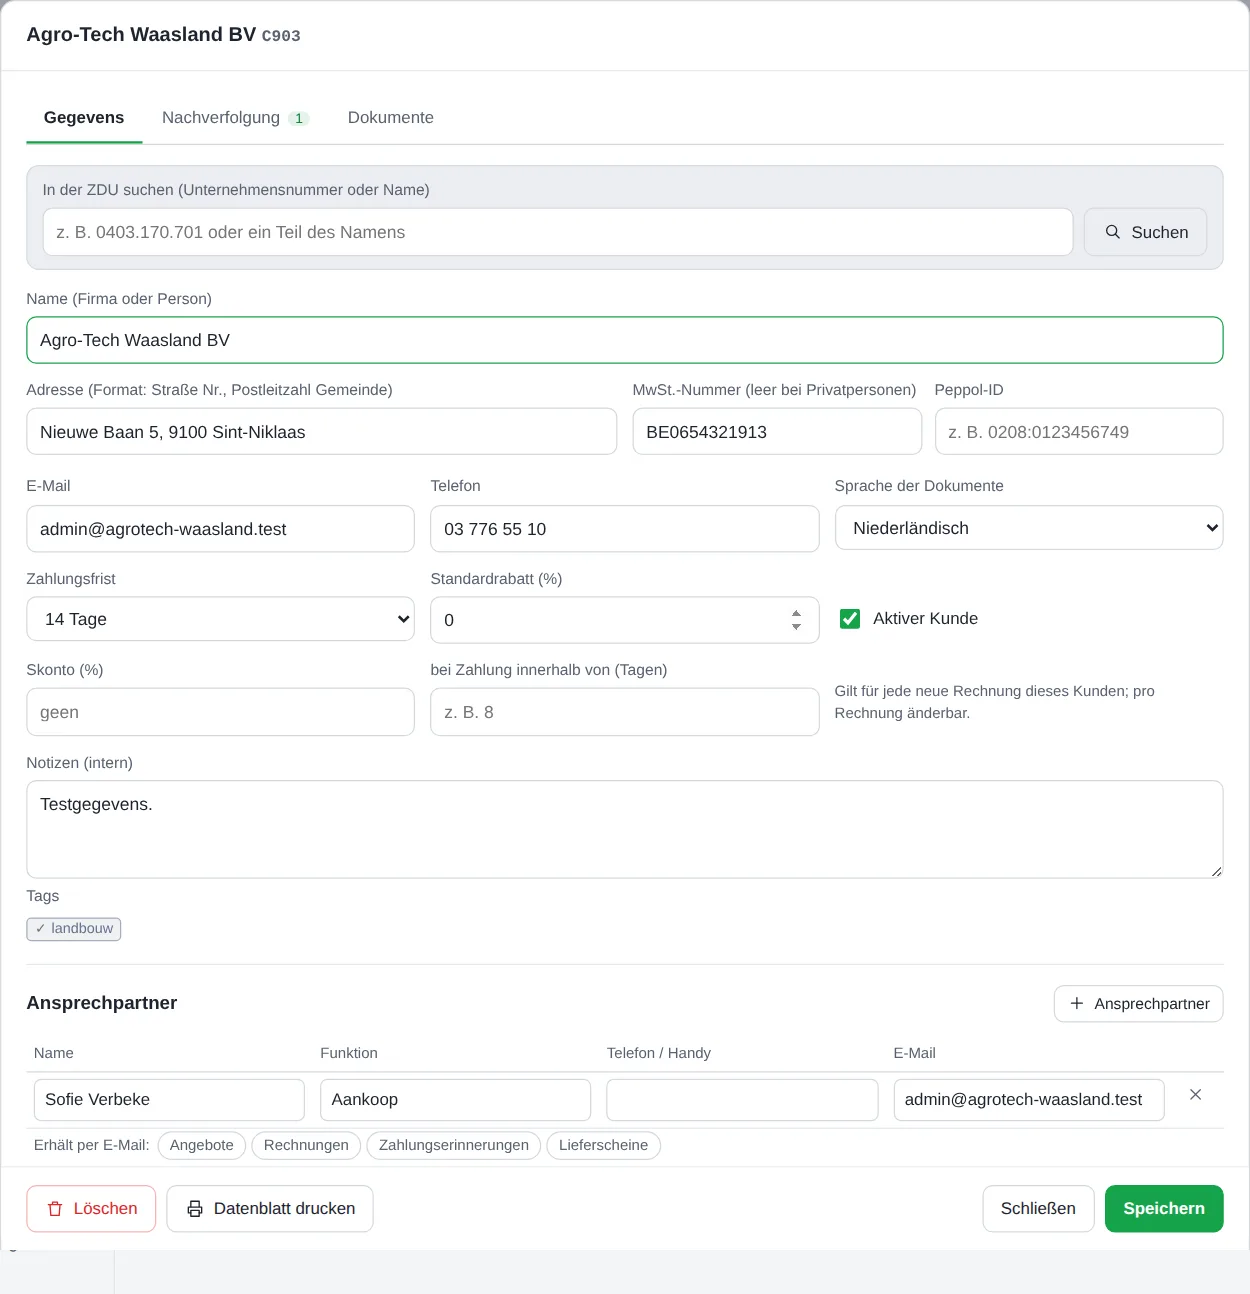
Task: Toggle the landbouw tag
Action: click(x=74, y=929)
